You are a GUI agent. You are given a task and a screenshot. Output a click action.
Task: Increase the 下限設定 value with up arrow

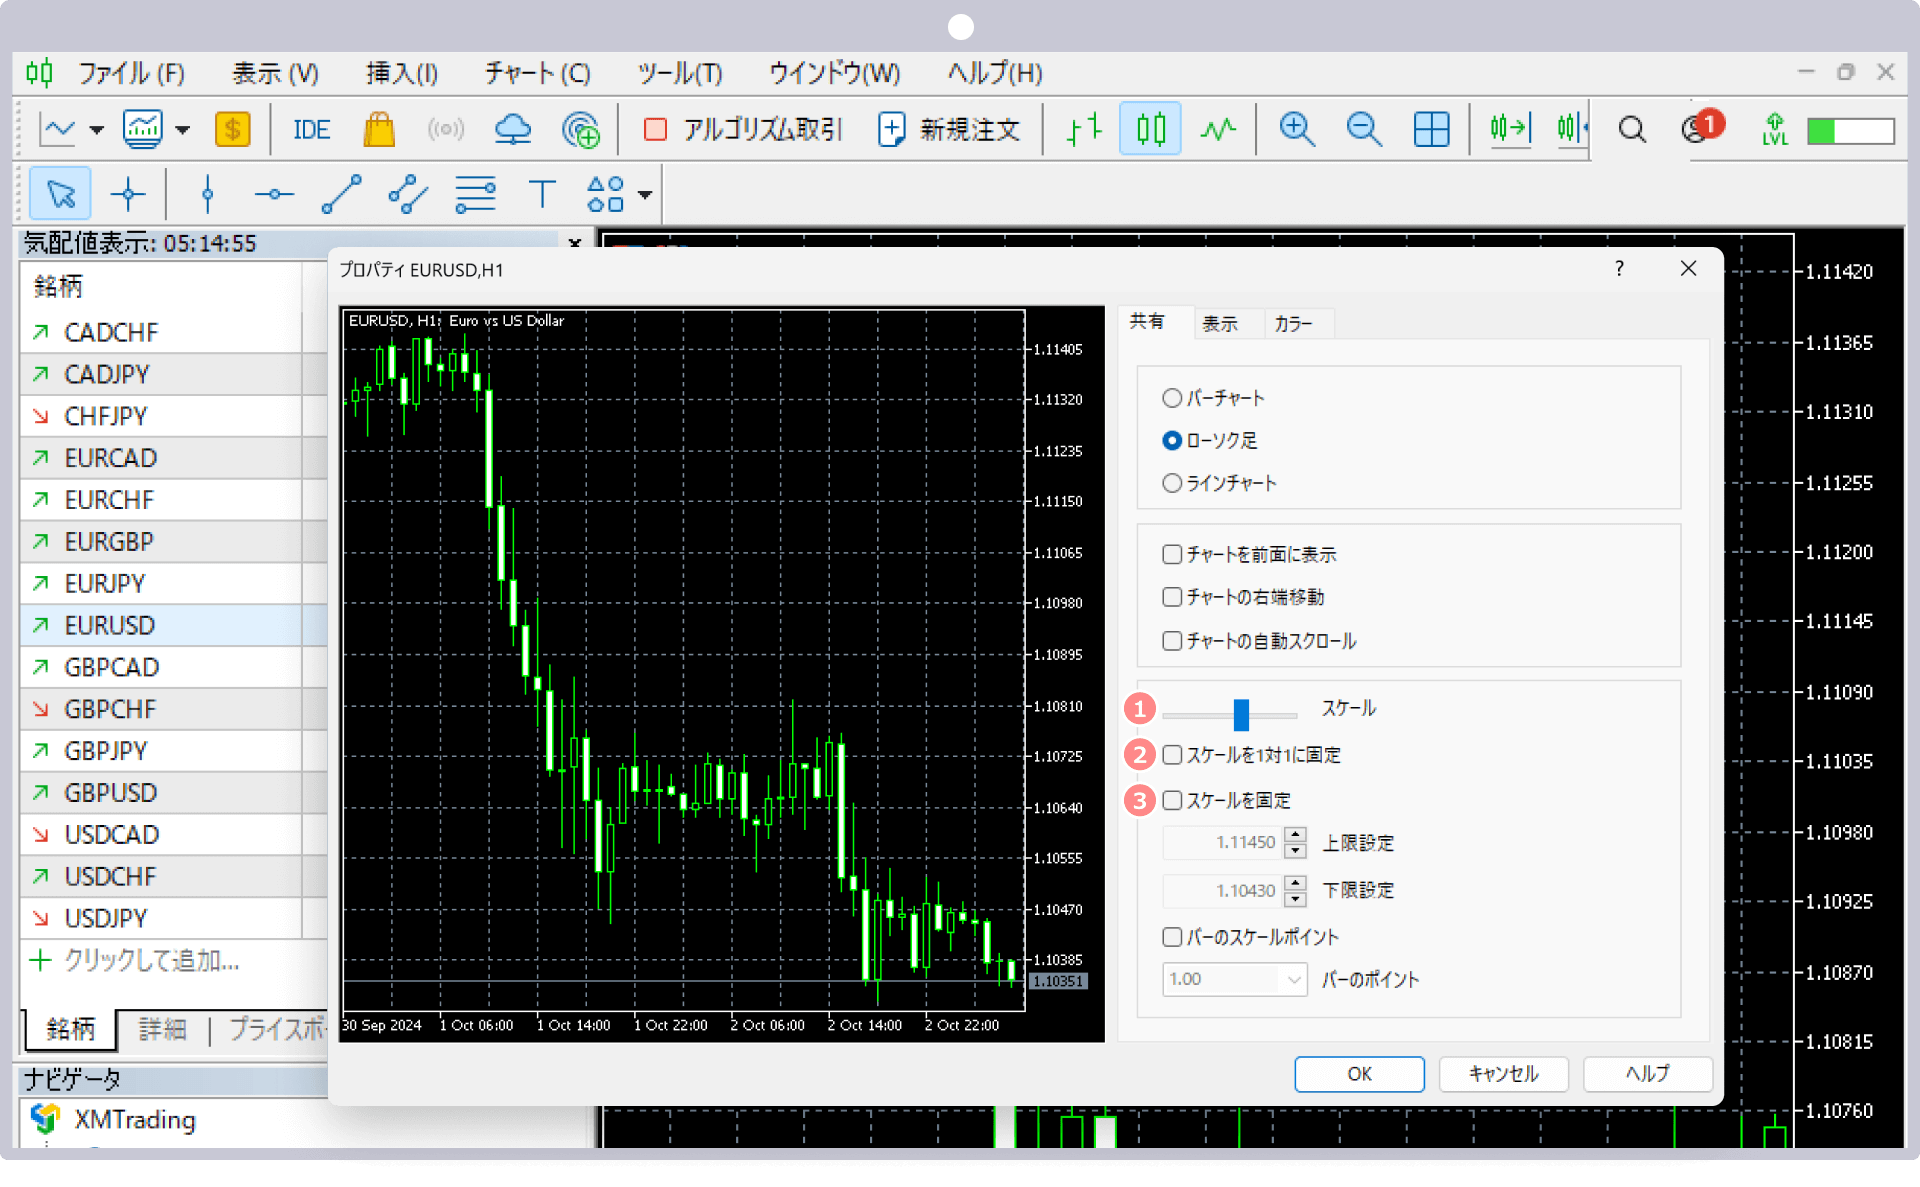point(1296,881)
